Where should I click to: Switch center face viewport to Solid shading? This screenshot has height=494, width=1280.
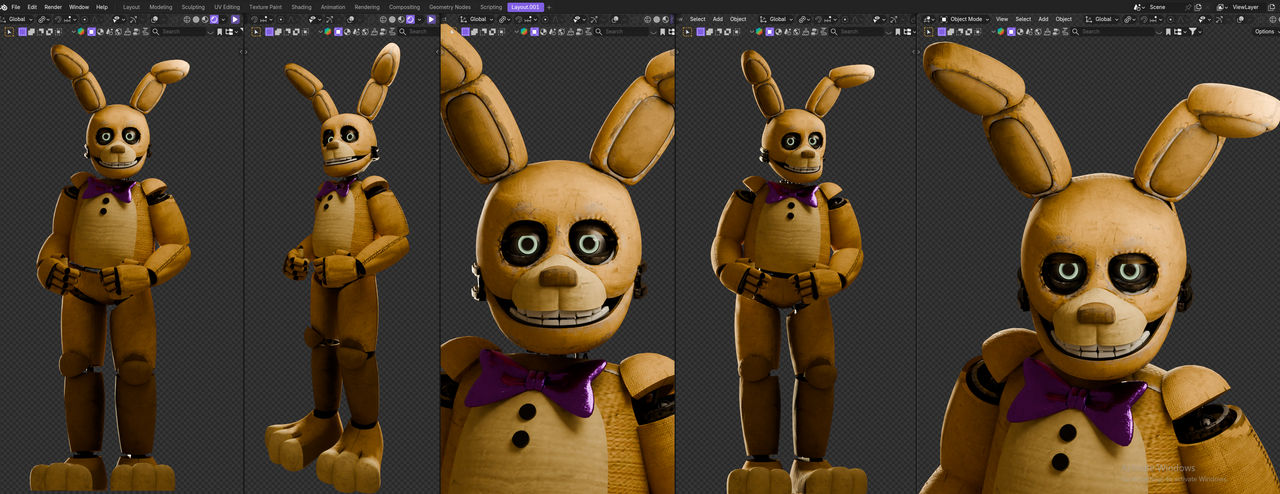coord(657,19)
